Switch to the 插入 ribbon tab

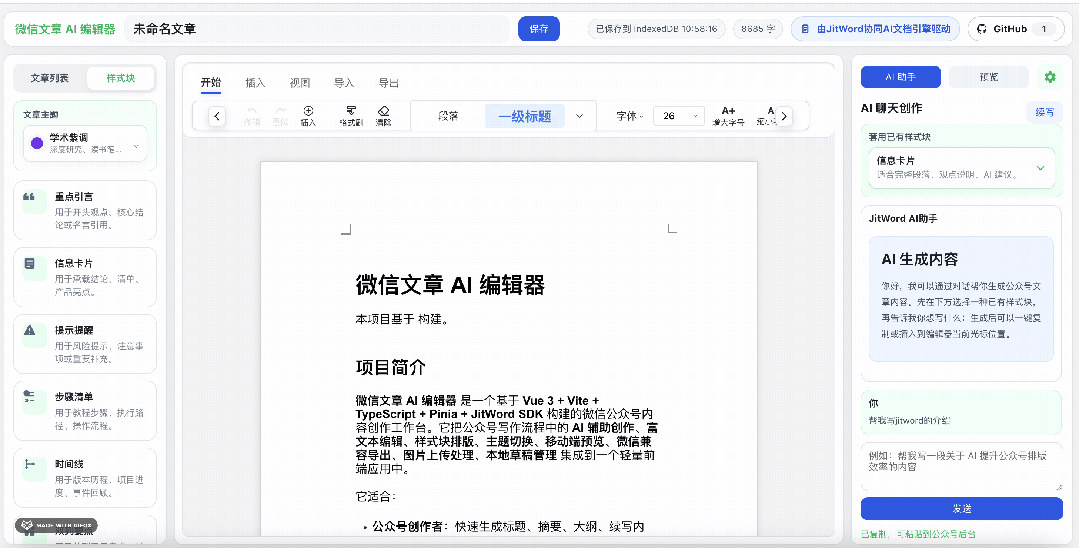click(x=255, y=83)
